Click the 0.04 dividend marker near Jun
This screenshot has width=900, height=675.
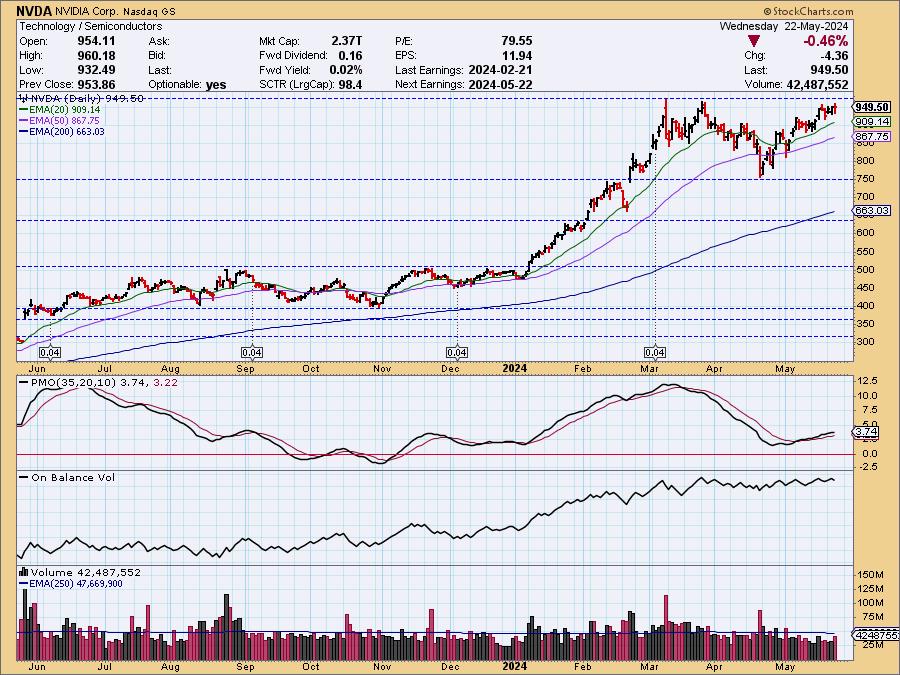(x=50, y=352)
